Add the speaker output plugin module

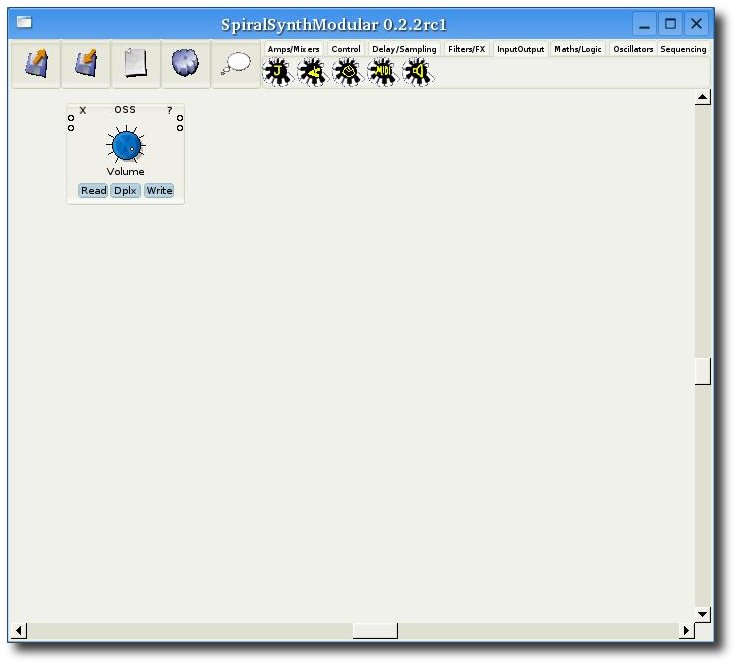point(417,72)
